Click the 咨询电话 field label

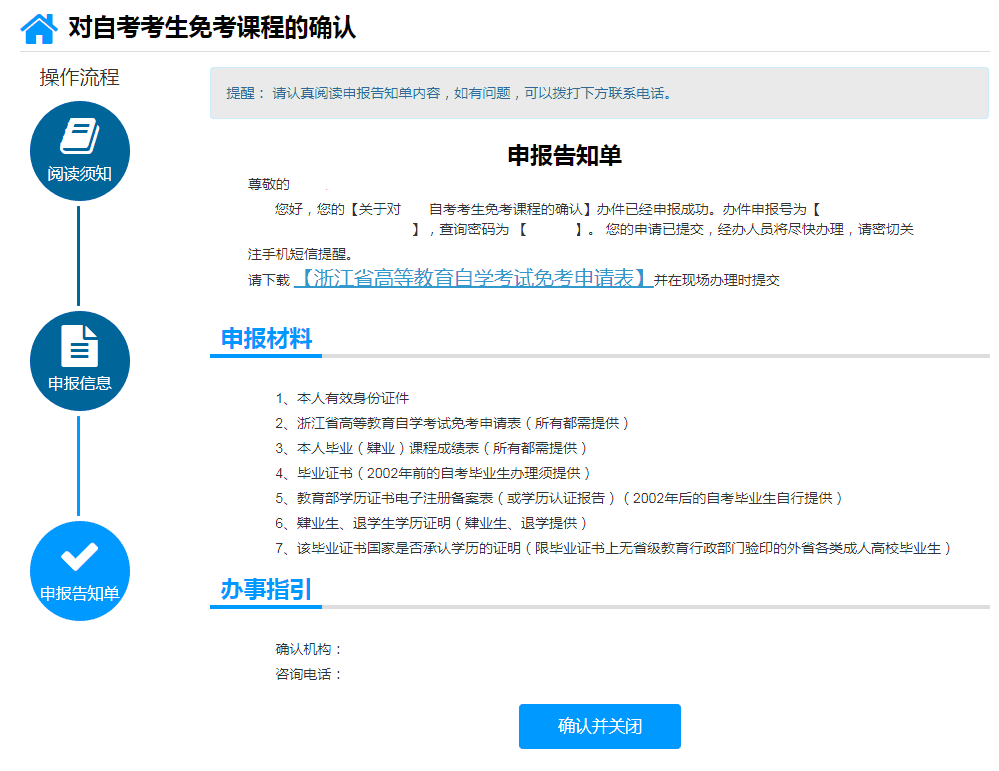pyautogui.click(x=309, y=674)
